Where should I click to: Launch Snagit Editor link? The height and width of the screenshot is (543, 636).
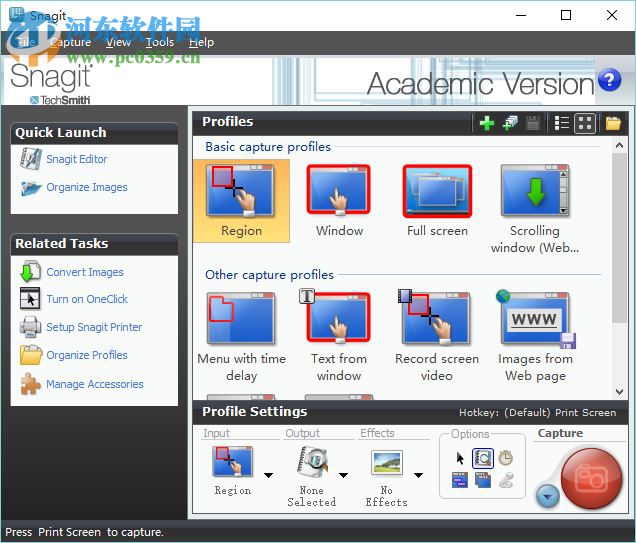[77, 159]
